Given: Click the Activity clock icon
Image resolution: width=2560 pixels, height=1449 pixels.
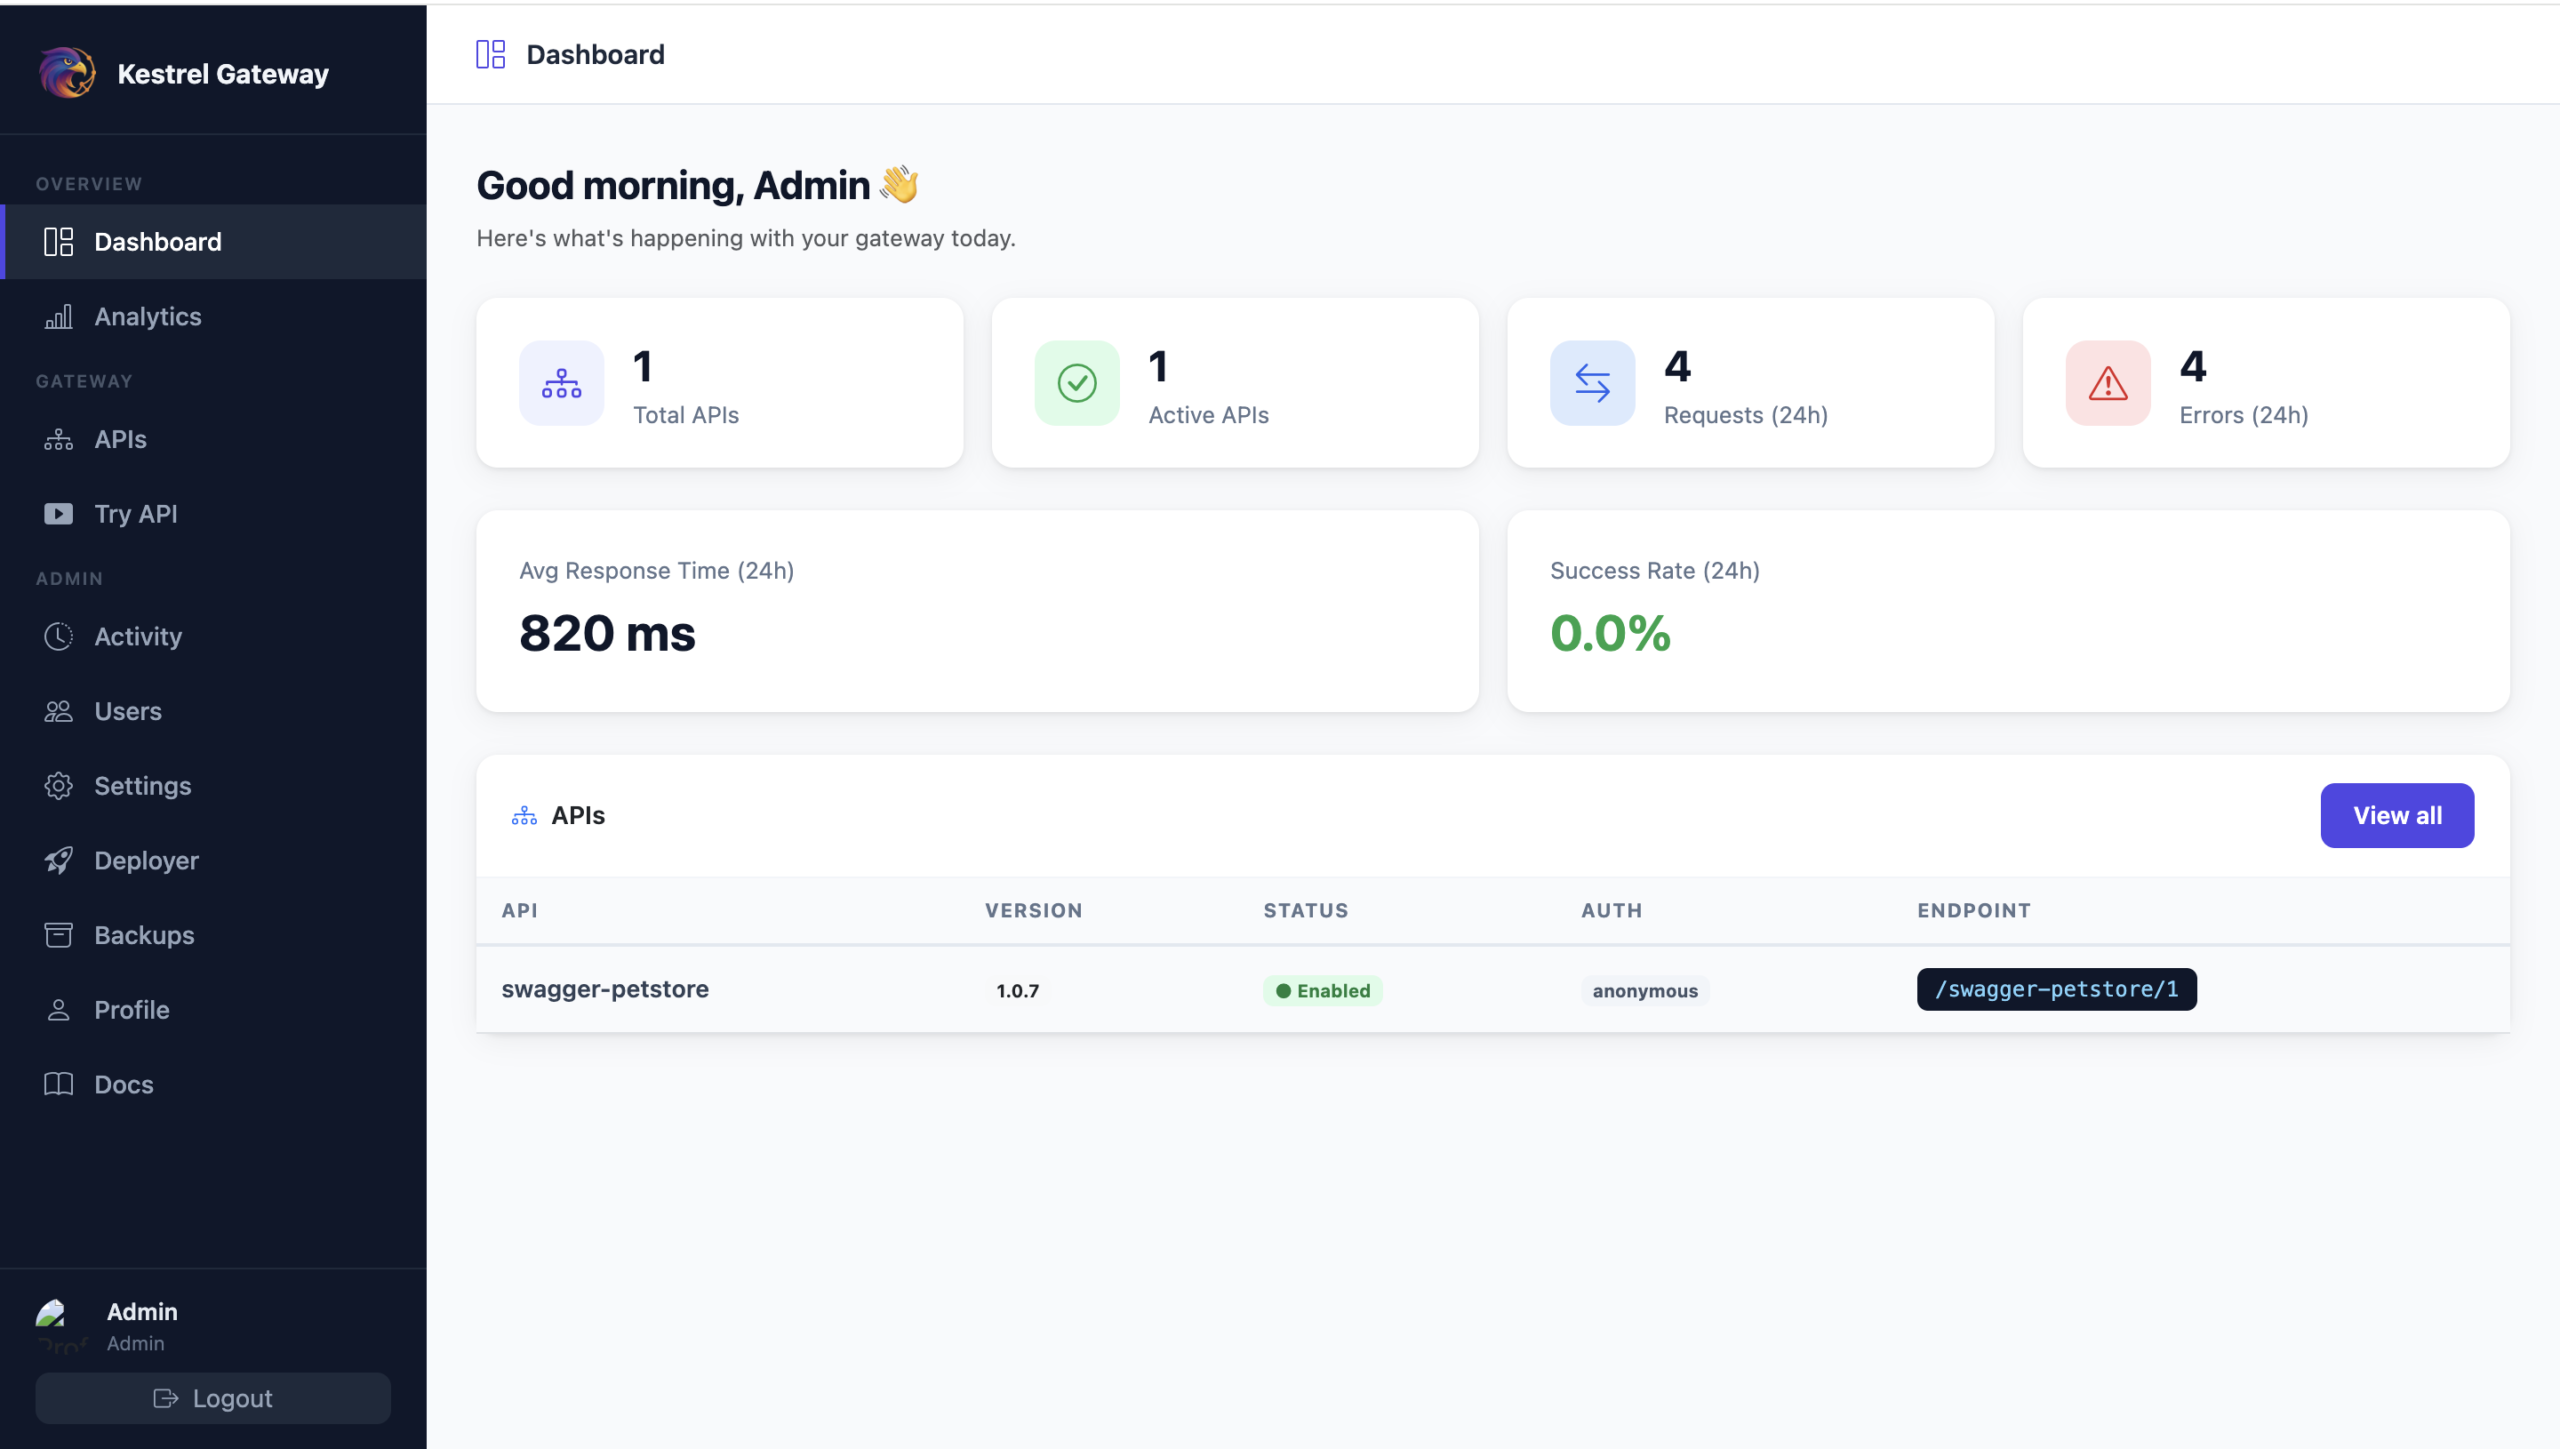Looking at the screenshot, I should 58,637.
